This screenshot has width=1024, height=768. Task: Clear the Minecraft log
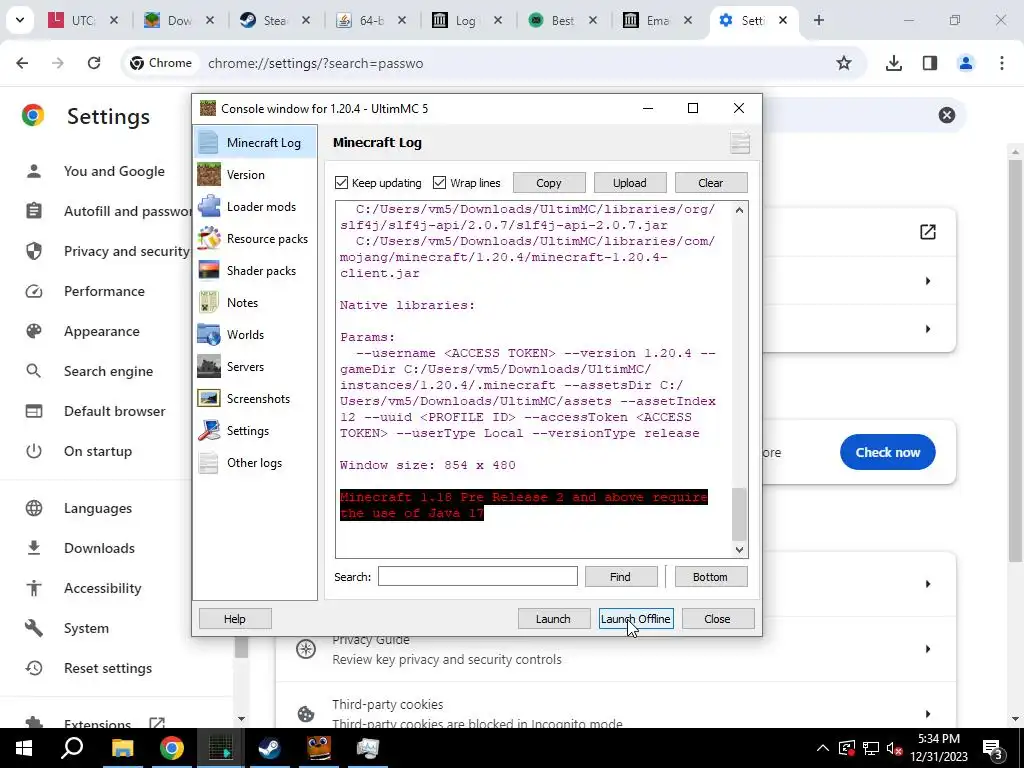coord(711,183)
